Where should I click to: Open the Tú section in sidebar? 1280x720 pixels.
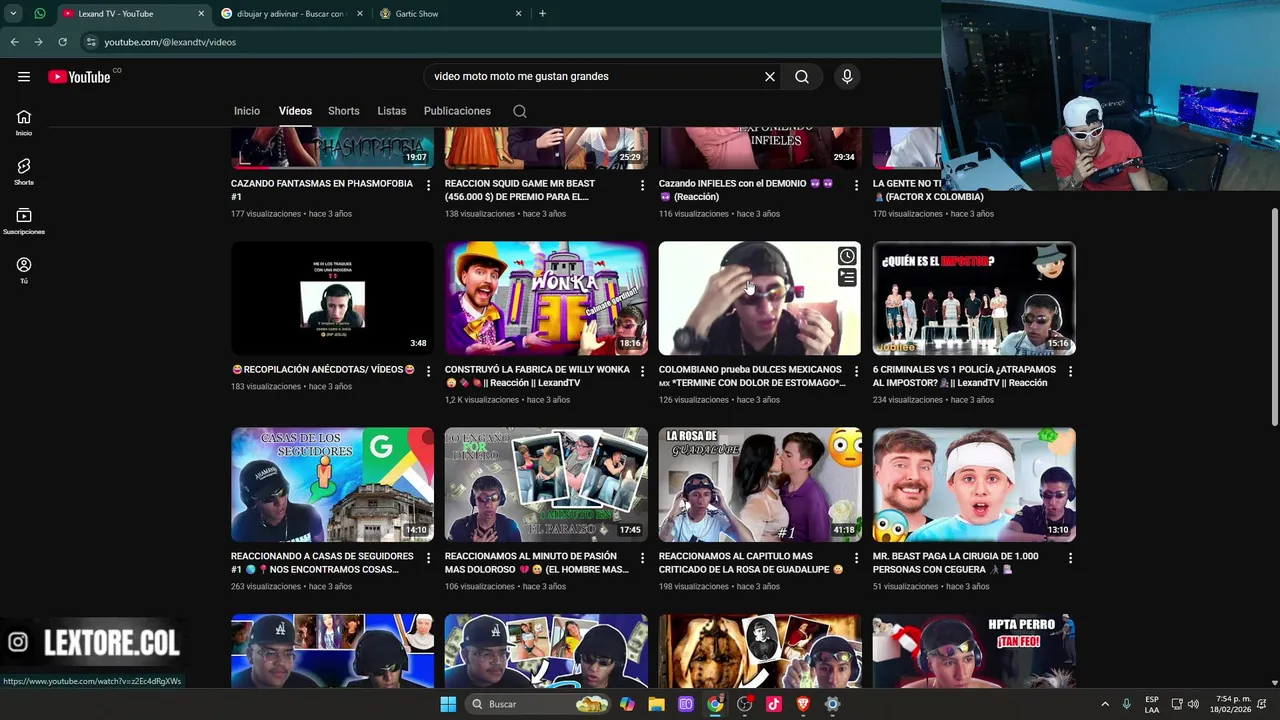pos(24,270)
